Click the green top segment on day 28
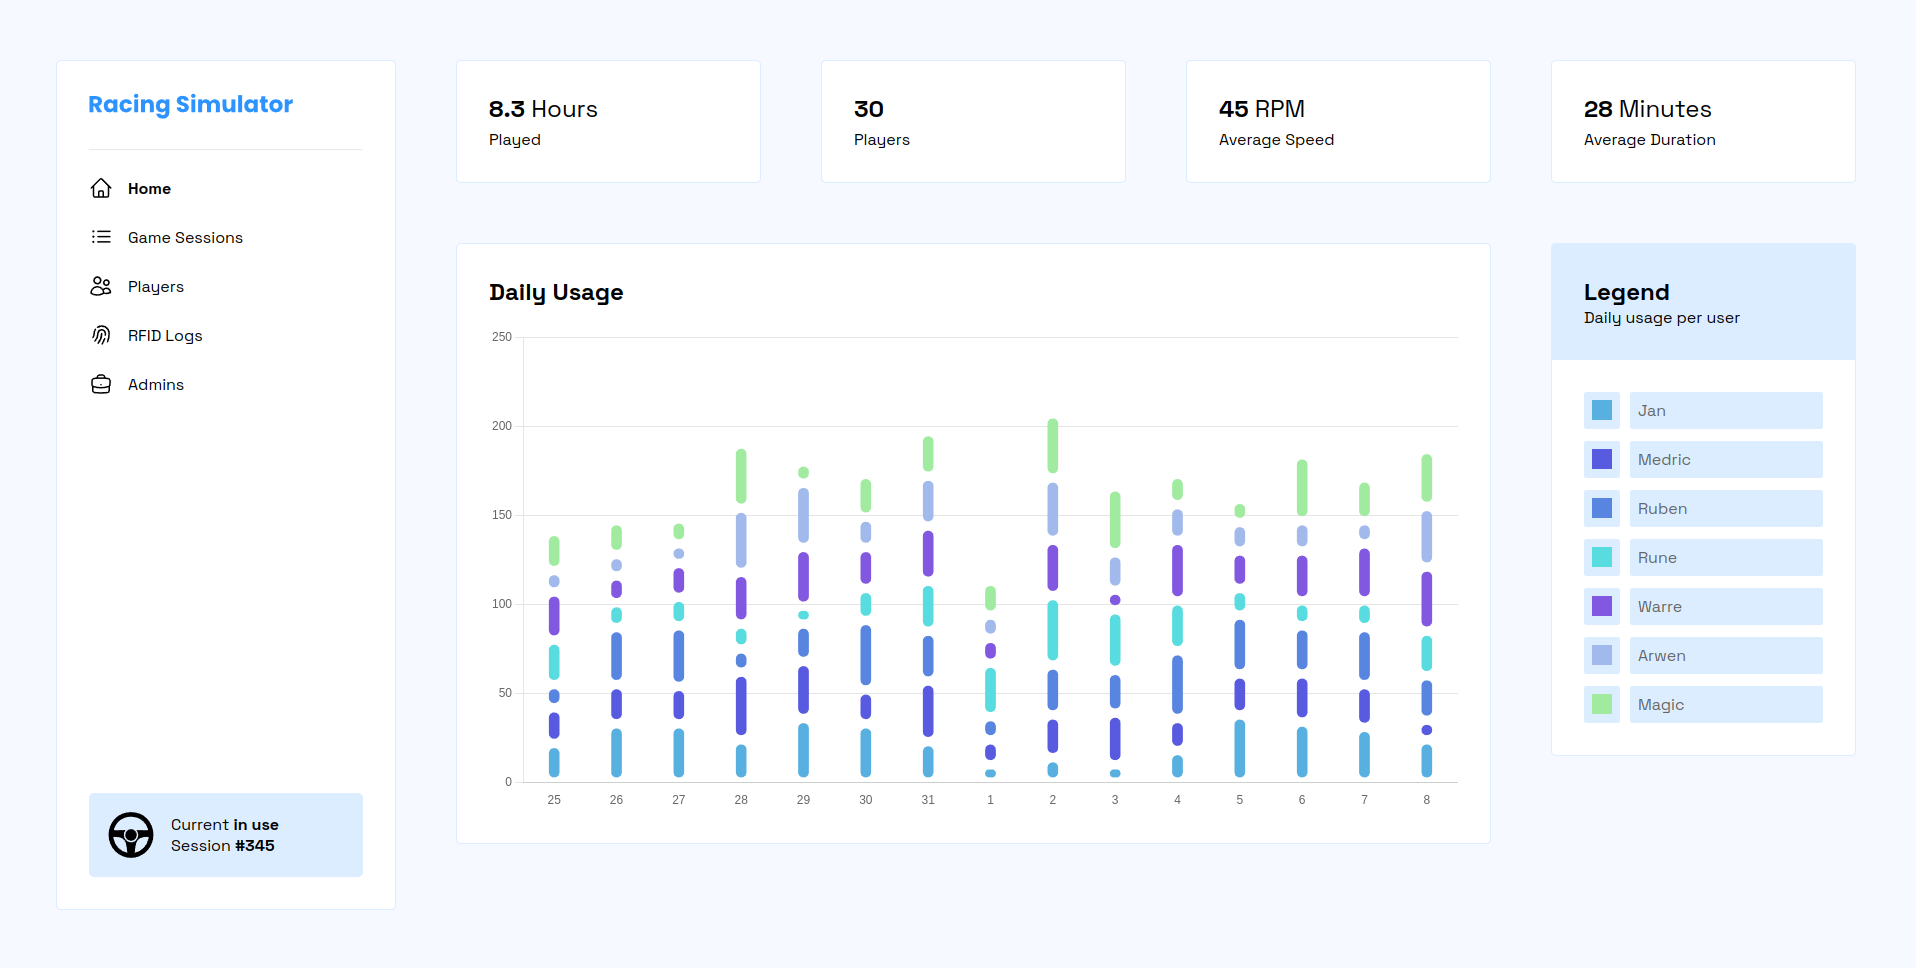Image resolution: width=1916 pixels, height=968 pixels. 741,476
